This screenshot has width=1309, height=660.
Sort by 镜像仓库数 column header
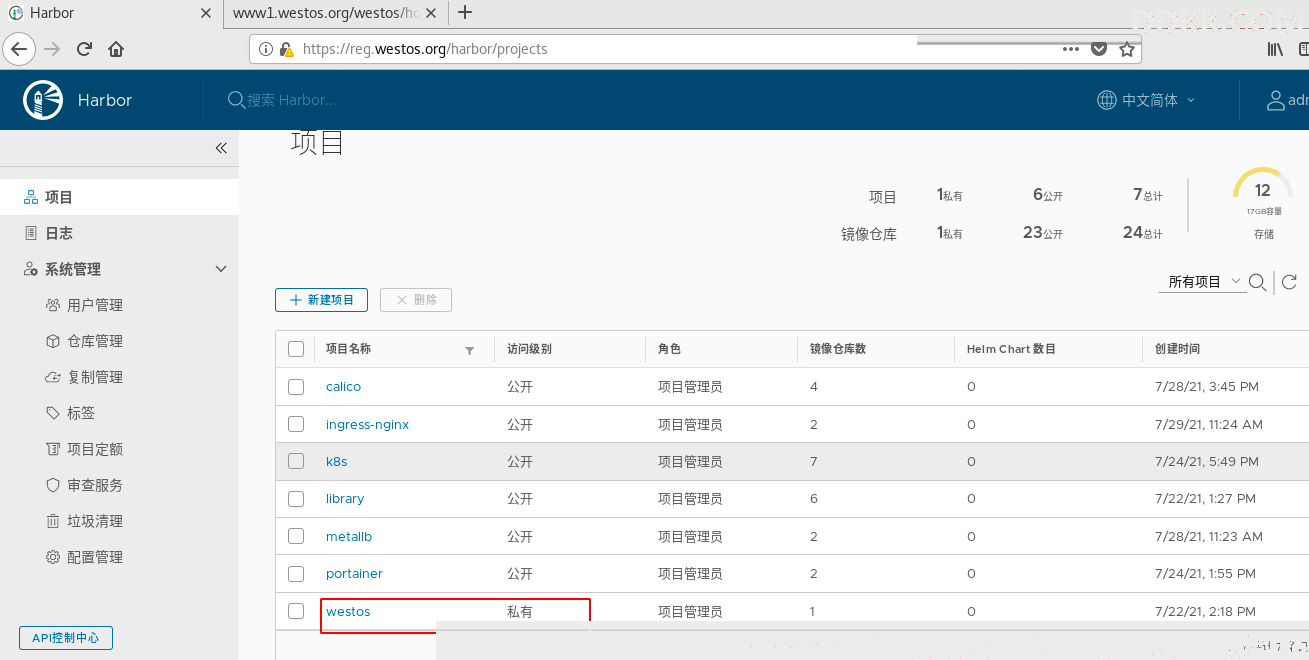(x=838, y=349)
